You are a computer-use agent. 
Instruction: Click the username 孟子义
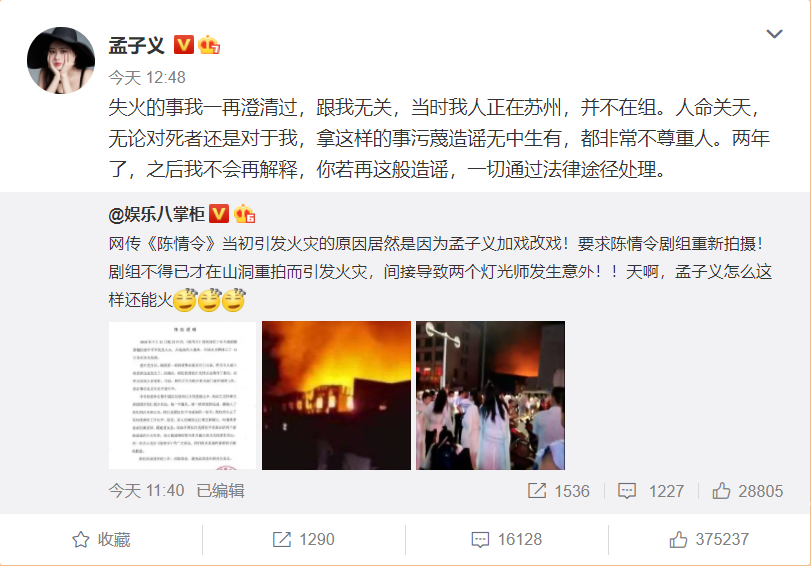tap(137, 46)
